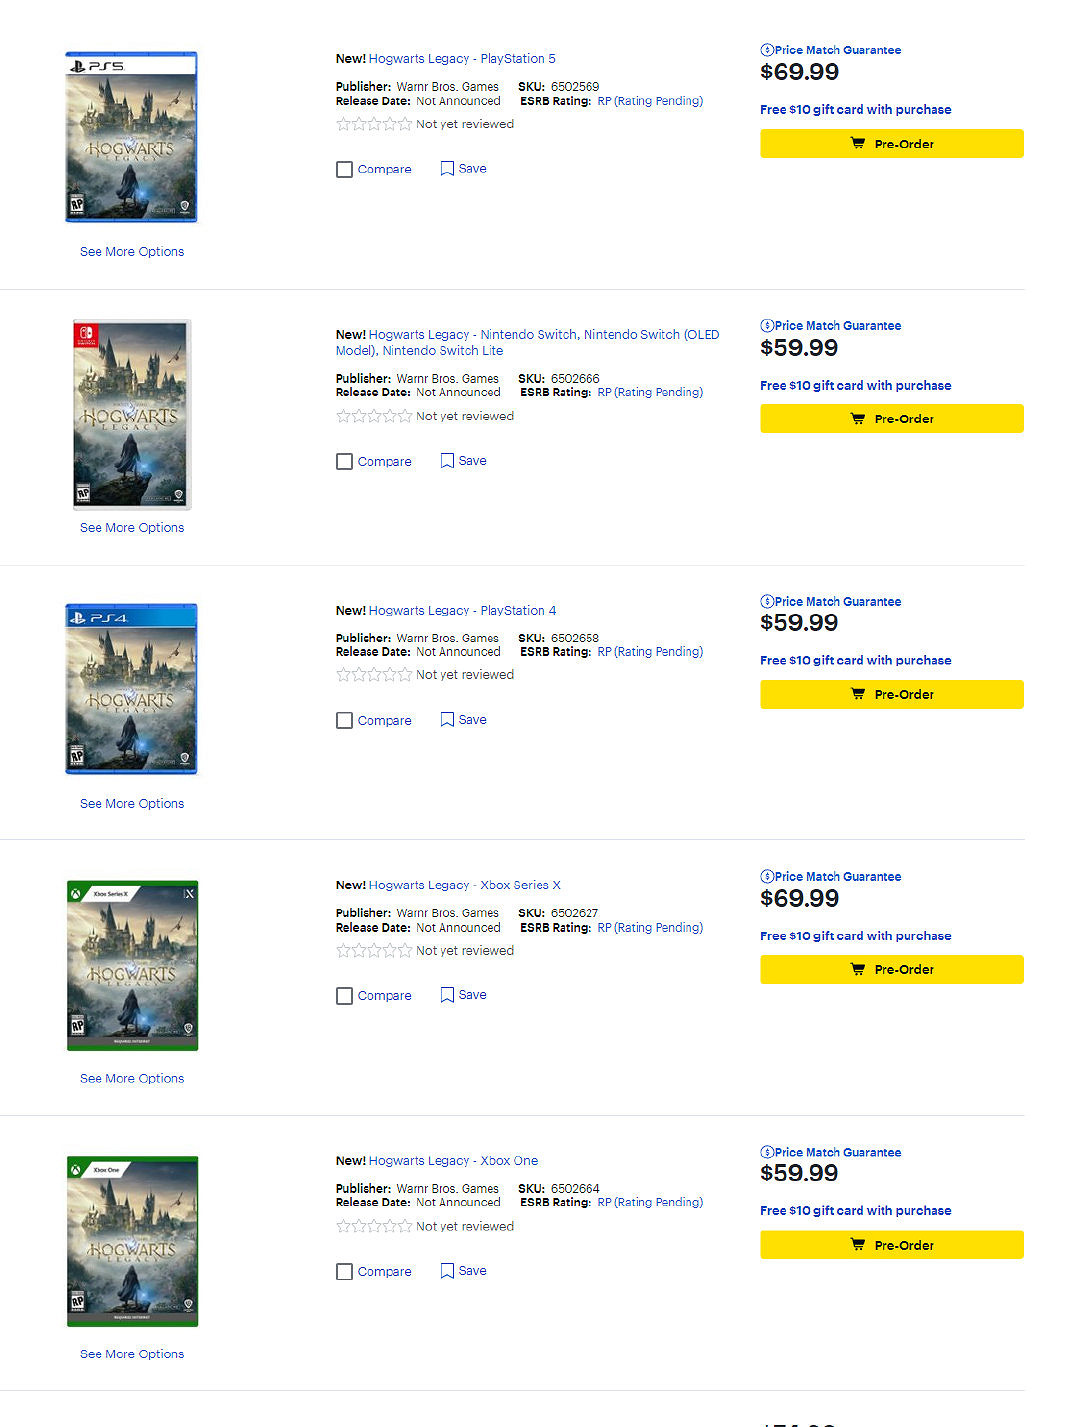Image resolution: width=1080 pixels, height=1427 pixels.
Task: Open Hogwarts Legacy - PlayStation 4 product link
Action: click(x=462, y=610)
